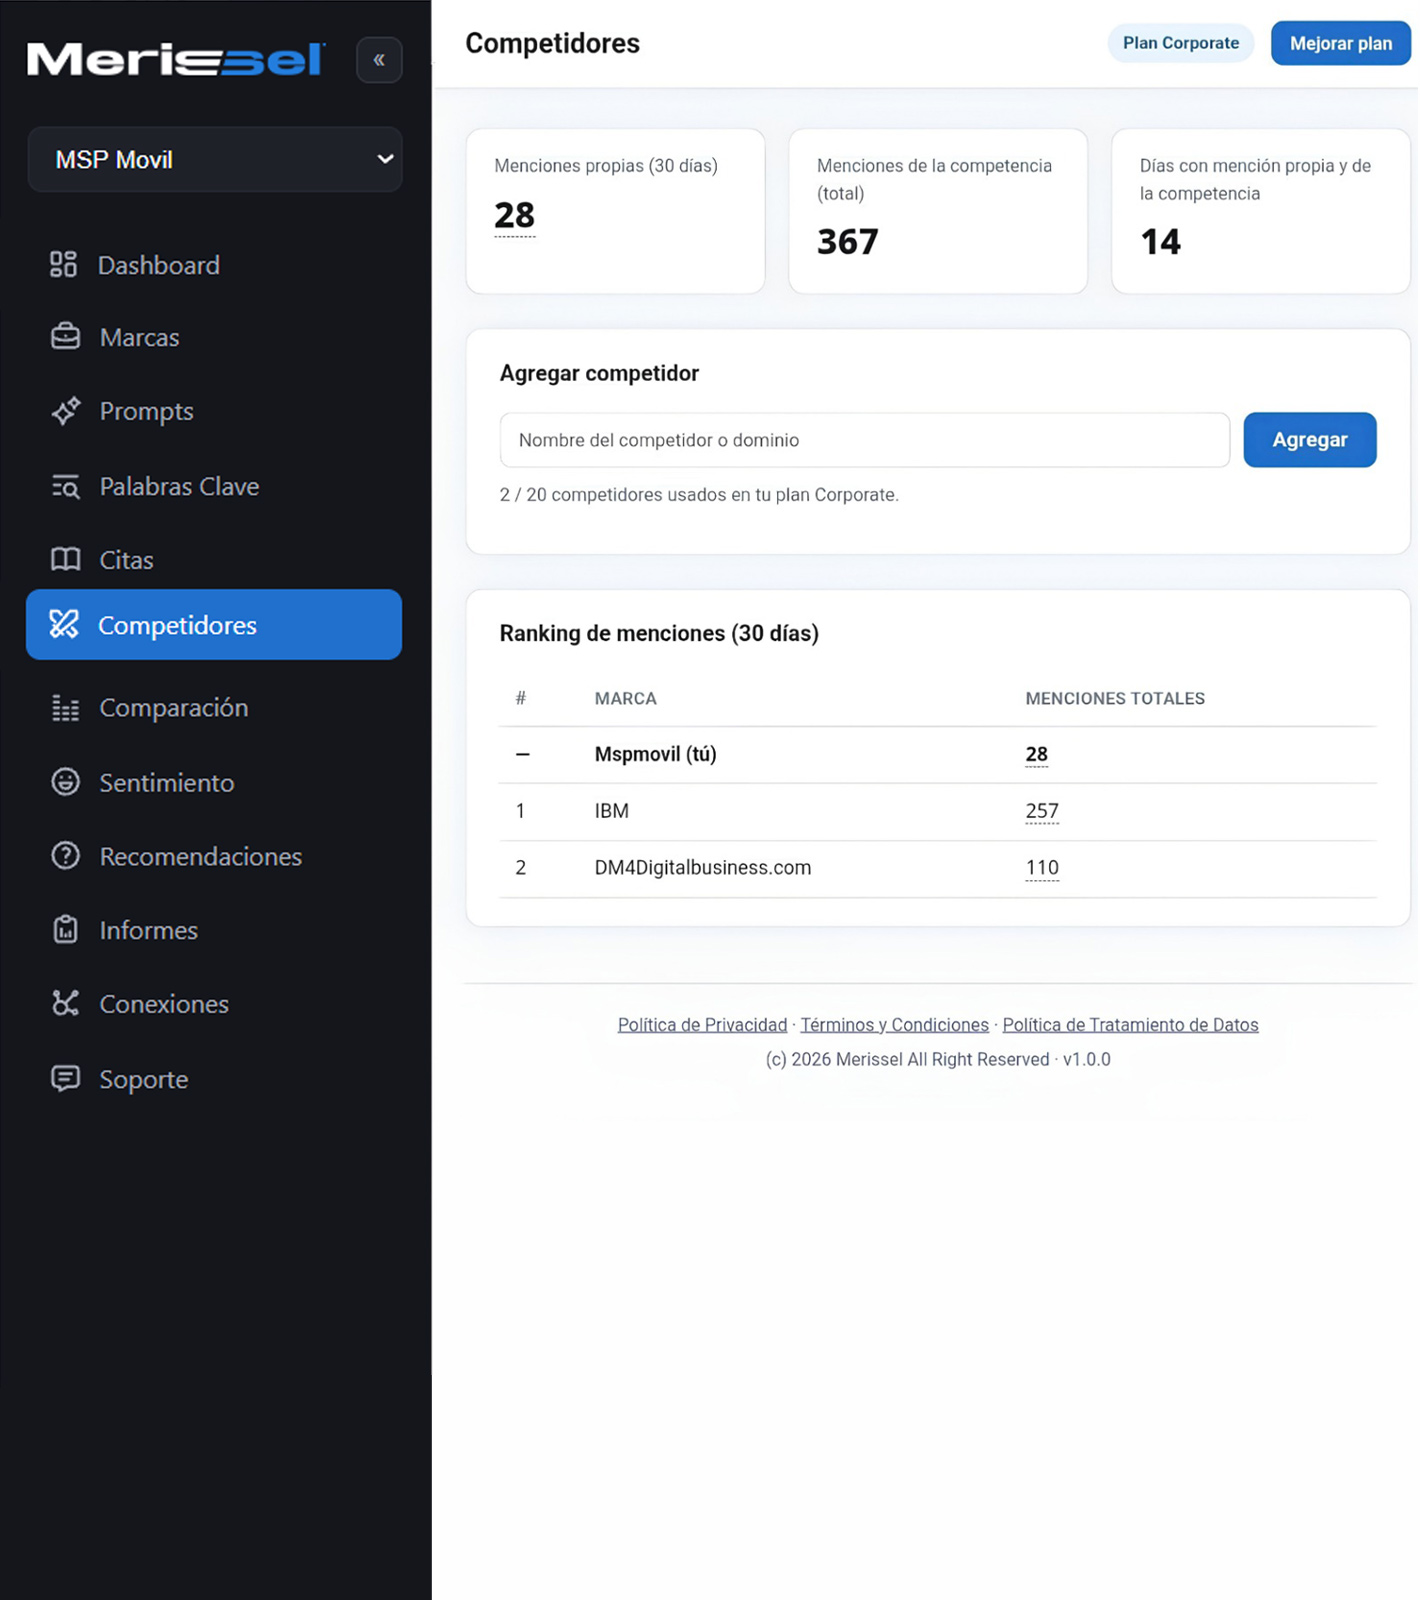Click the Agregar button
The height and width of the screenshot is (1600, 1420).
(1309, 440)
